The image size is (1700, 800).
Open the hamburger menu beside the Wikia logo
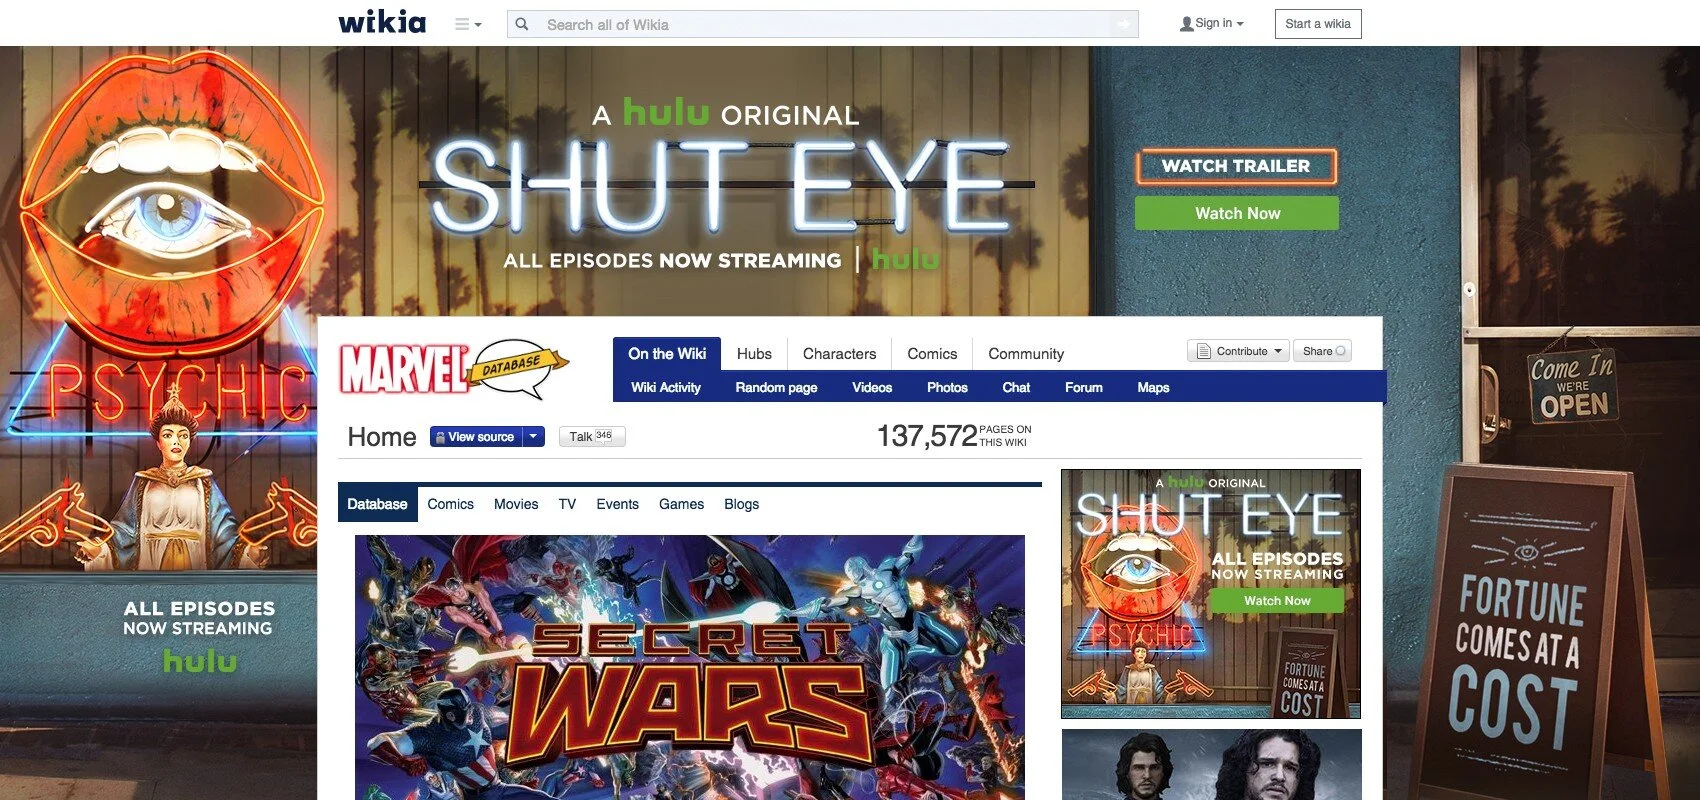[x=467, y=24]
